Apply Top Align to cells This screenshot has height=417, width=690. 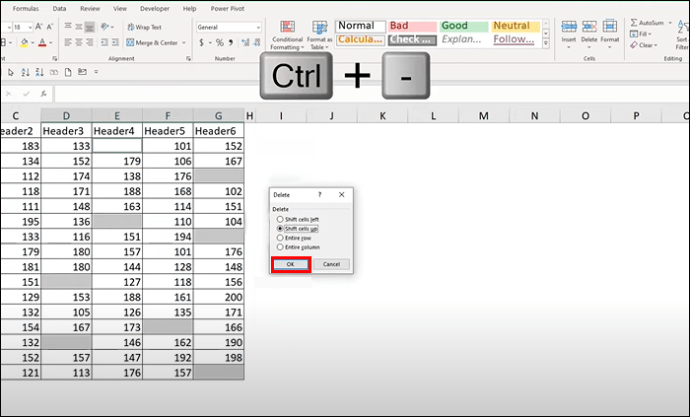click(x=68, y=27)
